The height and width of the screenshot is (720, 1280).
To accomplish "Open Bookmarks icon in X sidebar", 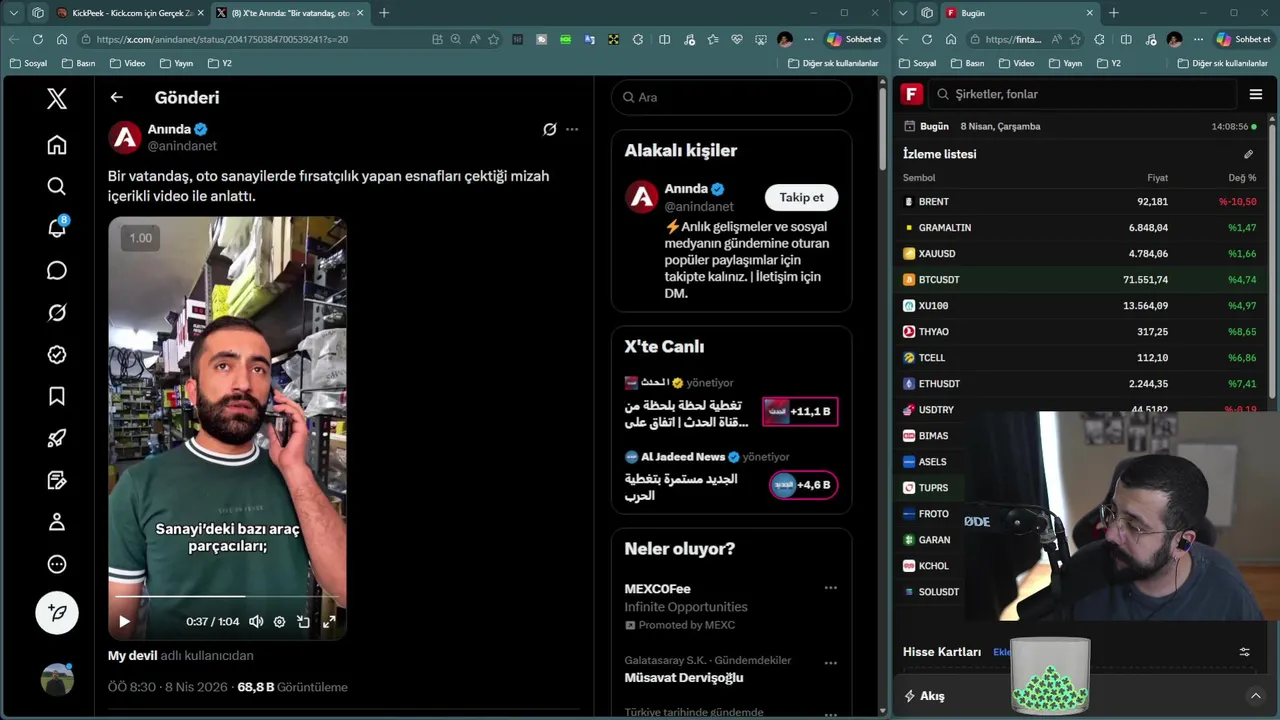I will point(57,397).
